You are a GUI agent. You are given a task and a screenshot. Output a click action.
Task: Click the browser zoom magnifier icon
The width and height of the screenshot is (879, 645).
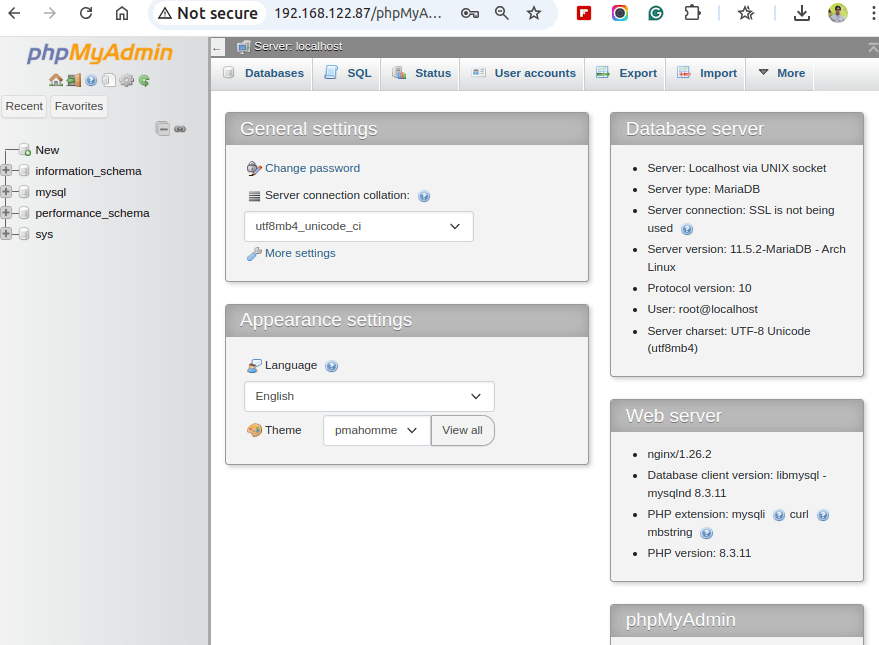point(502,13)
